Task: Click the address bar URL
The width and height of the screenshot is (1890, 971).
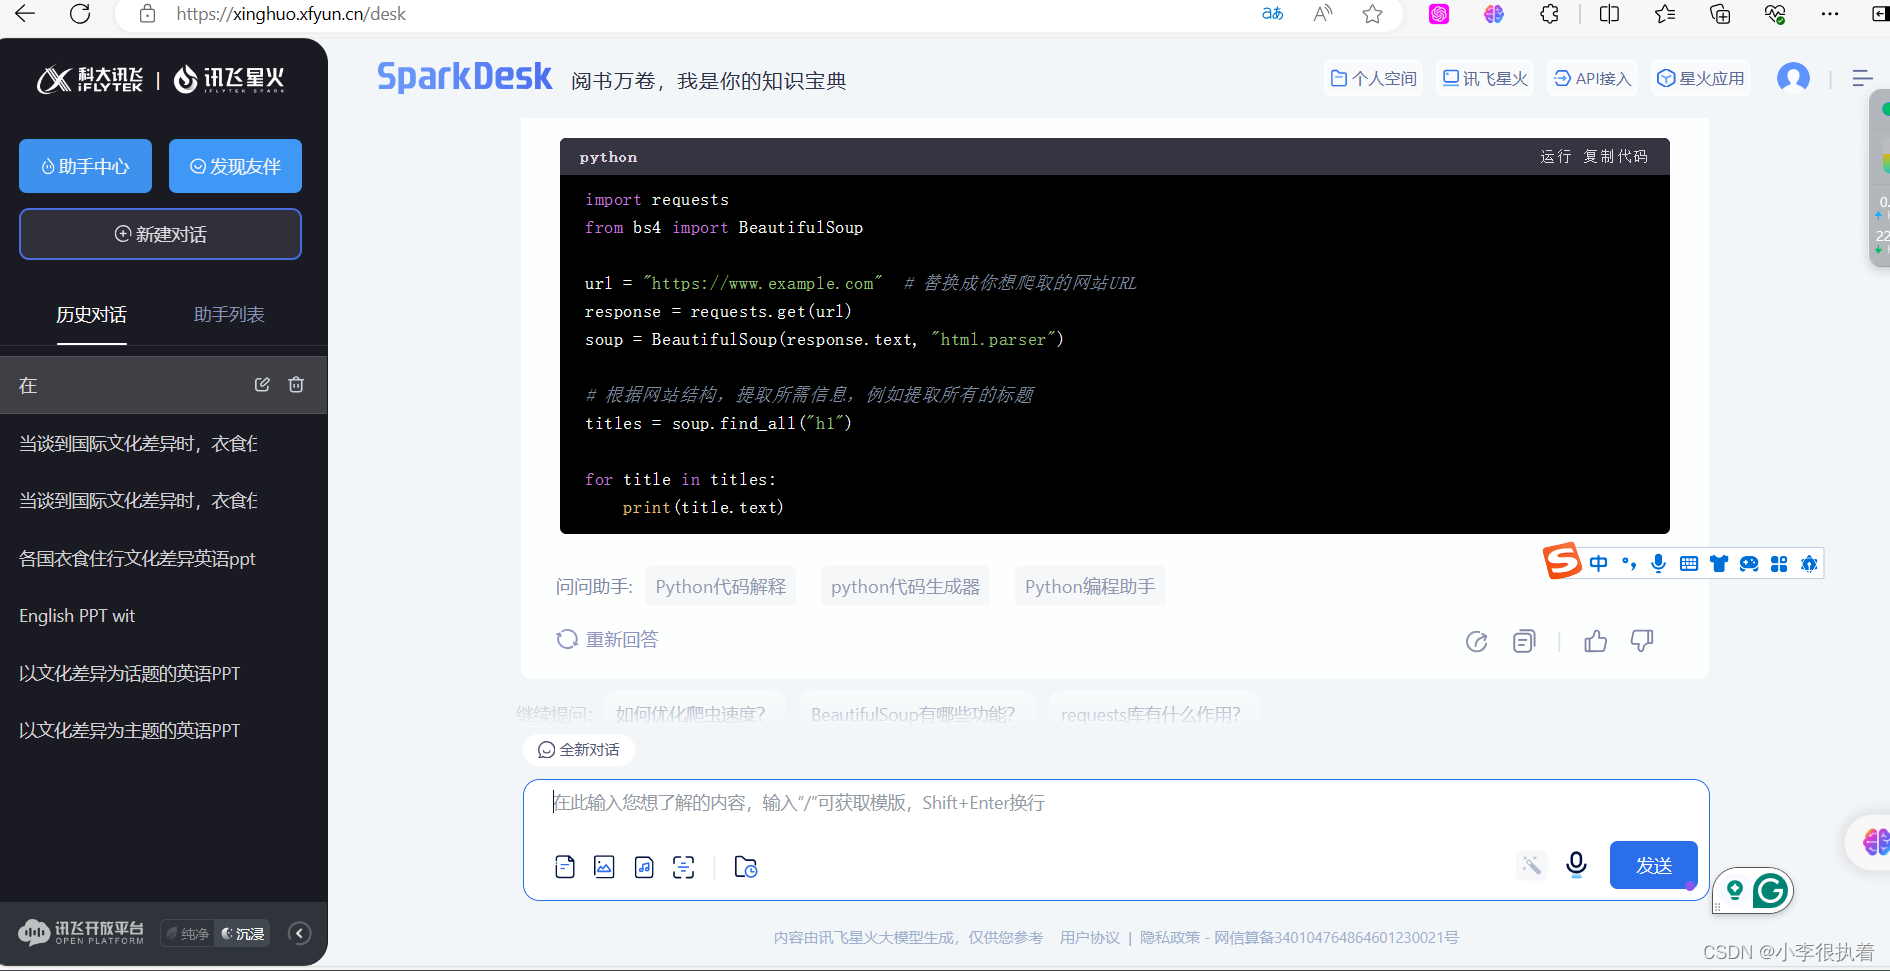Action: [x=291, y=14]
